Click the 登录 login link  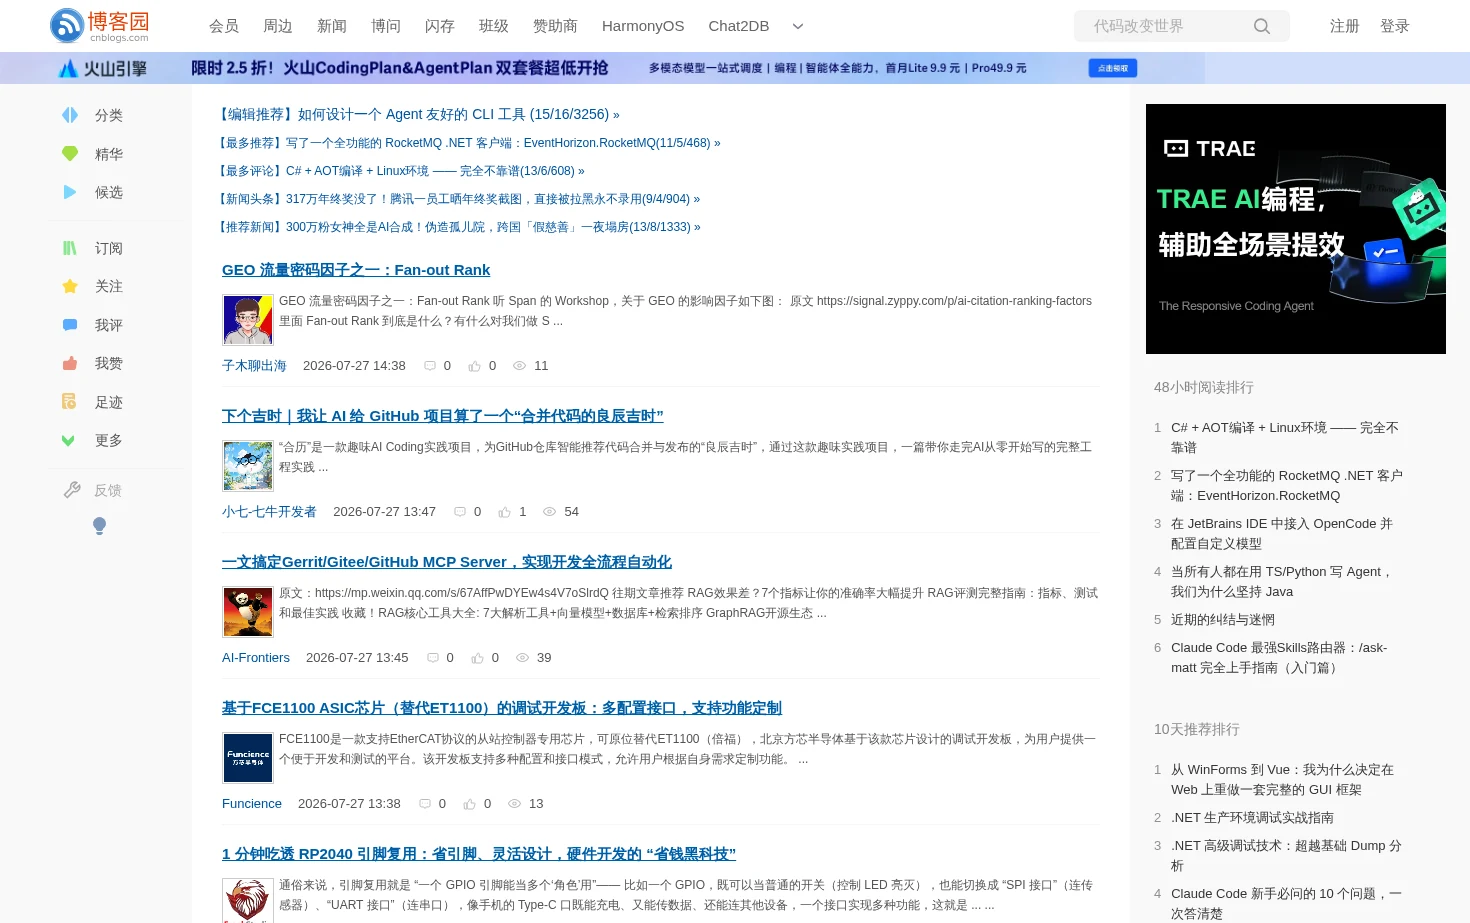[x=1395, y=26]
